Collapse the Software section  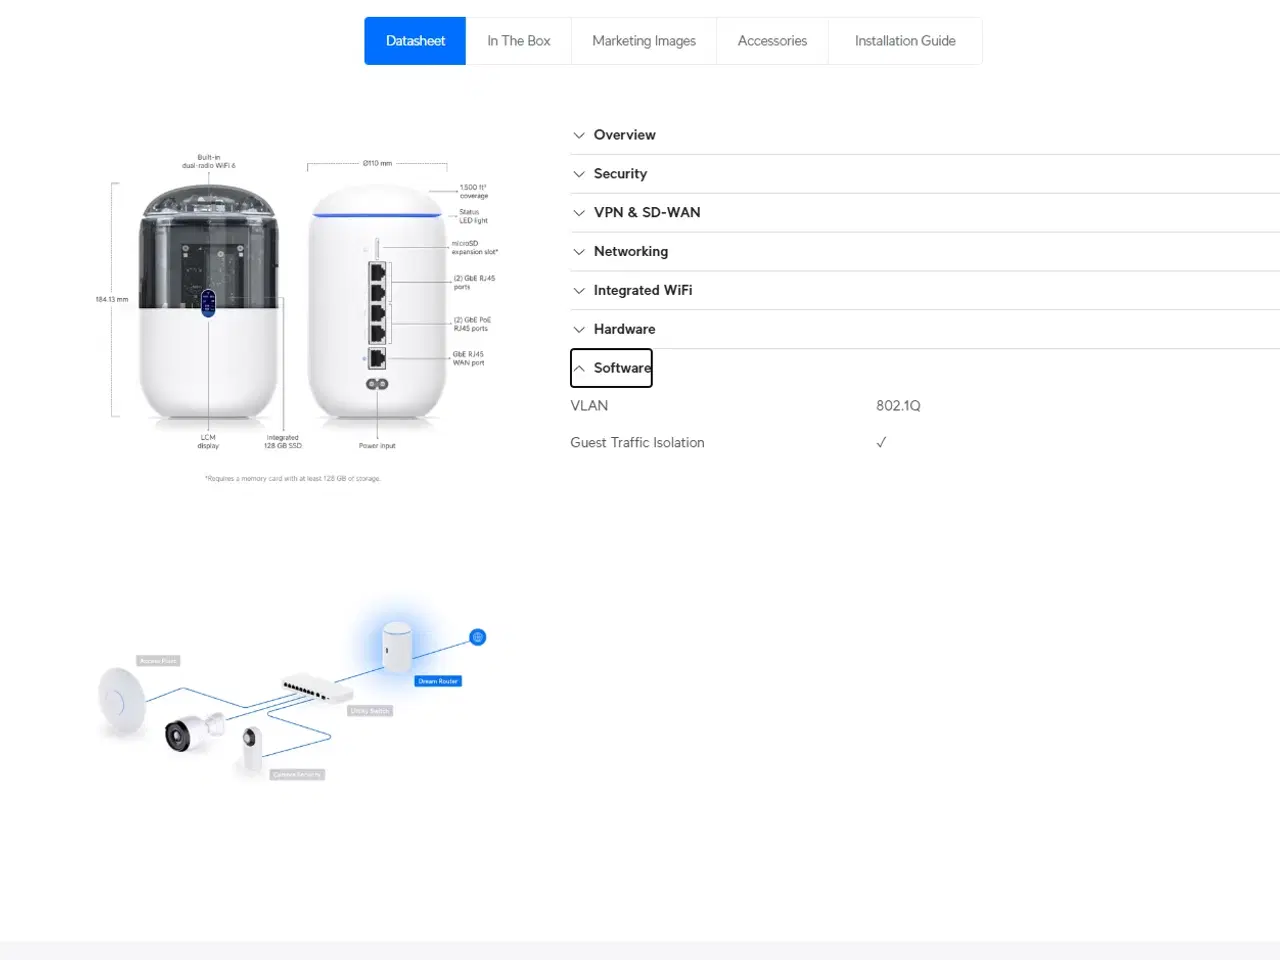pos(611,368)
